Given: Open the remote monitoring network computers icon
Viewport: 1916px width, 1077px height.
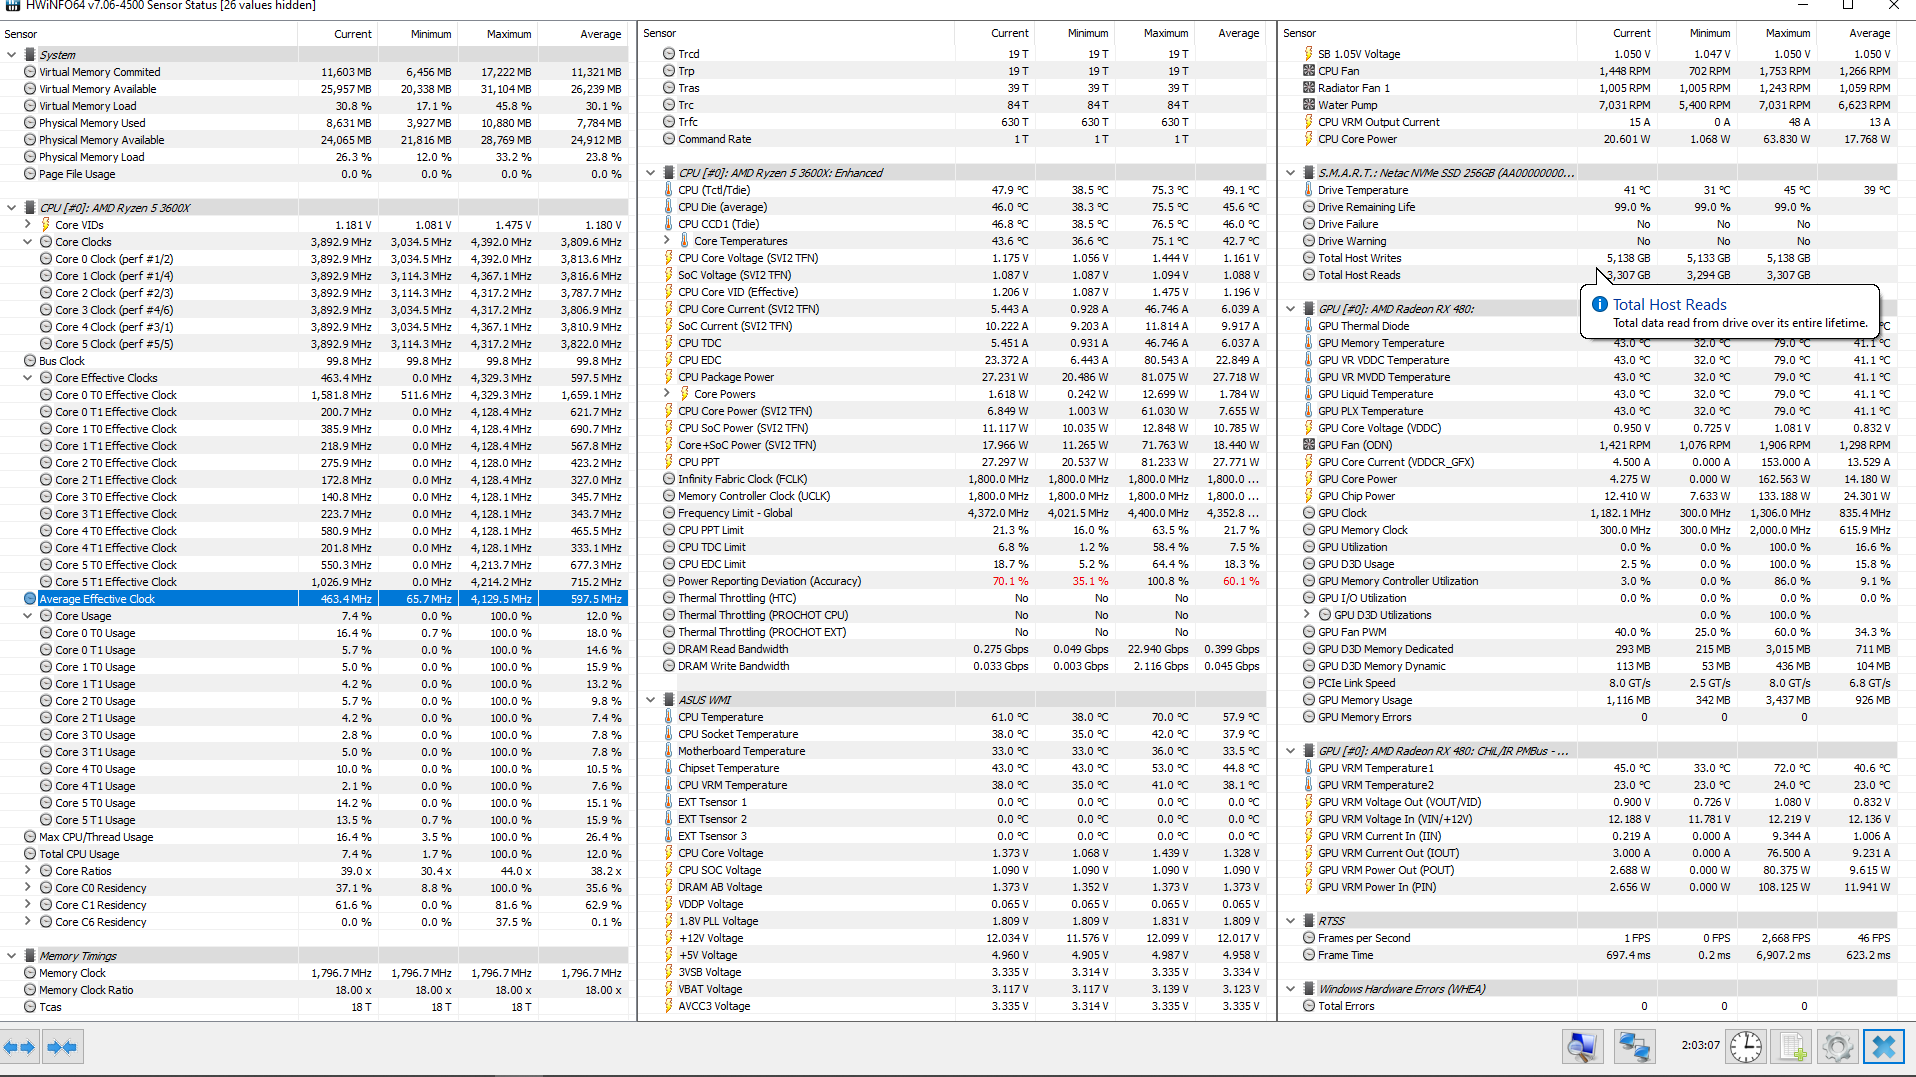Looking at the screenshot, I should click(1634, 1047).
